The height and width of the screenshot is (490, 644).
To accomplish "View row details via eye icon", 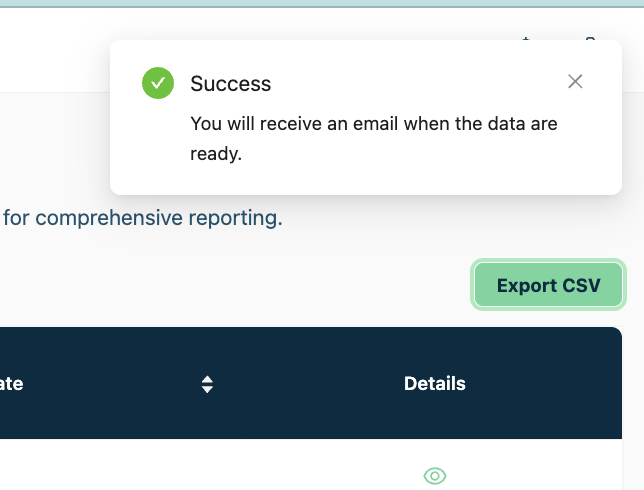I will tap(434, 476).
